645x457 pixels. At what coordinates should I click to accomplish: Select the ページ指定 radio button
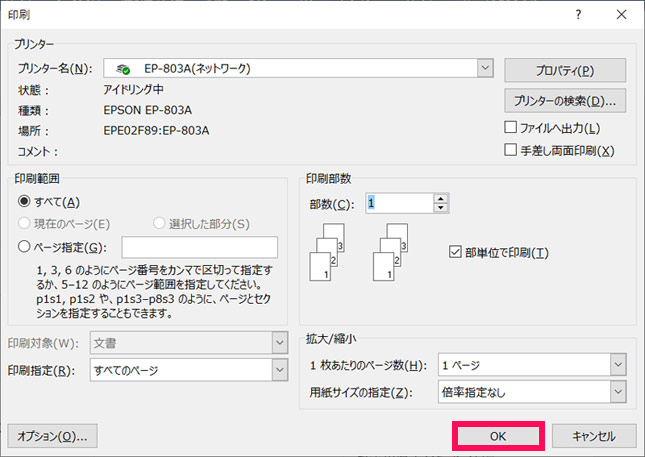[24, 246]
